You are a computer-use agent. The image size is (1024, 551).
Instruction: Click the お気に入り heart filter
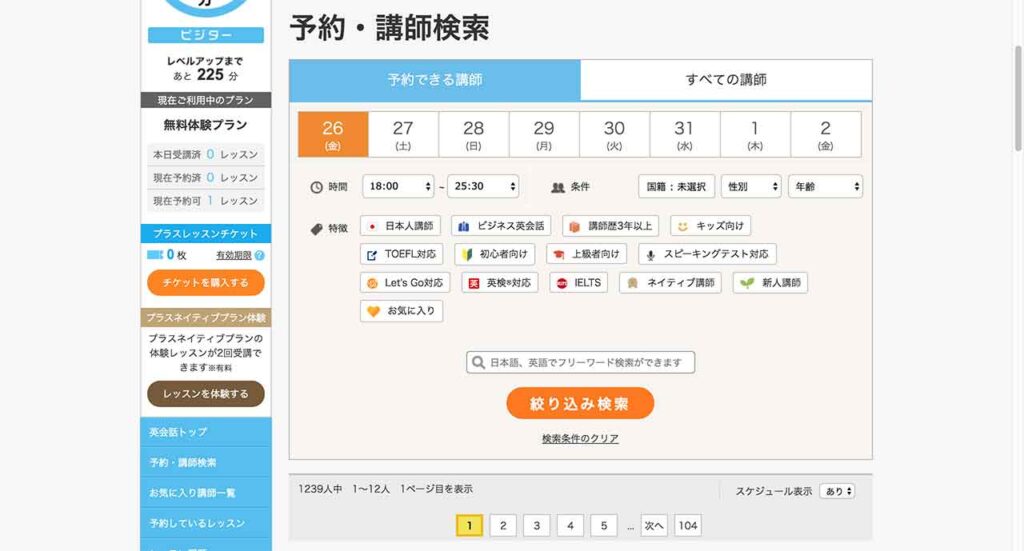[401, 311]
